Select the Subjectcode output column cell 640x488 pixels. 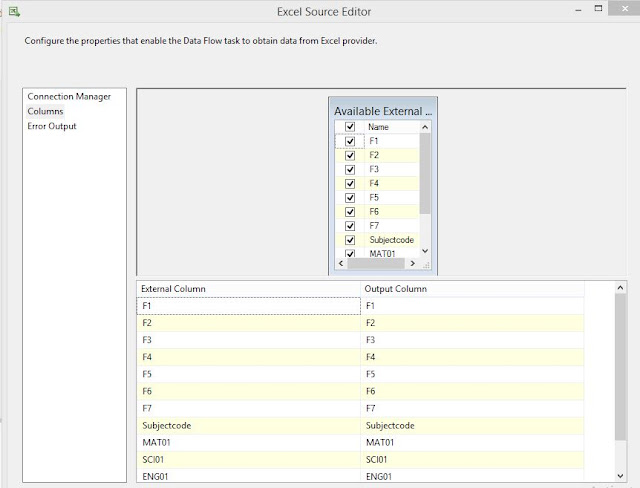coord(472,426)
